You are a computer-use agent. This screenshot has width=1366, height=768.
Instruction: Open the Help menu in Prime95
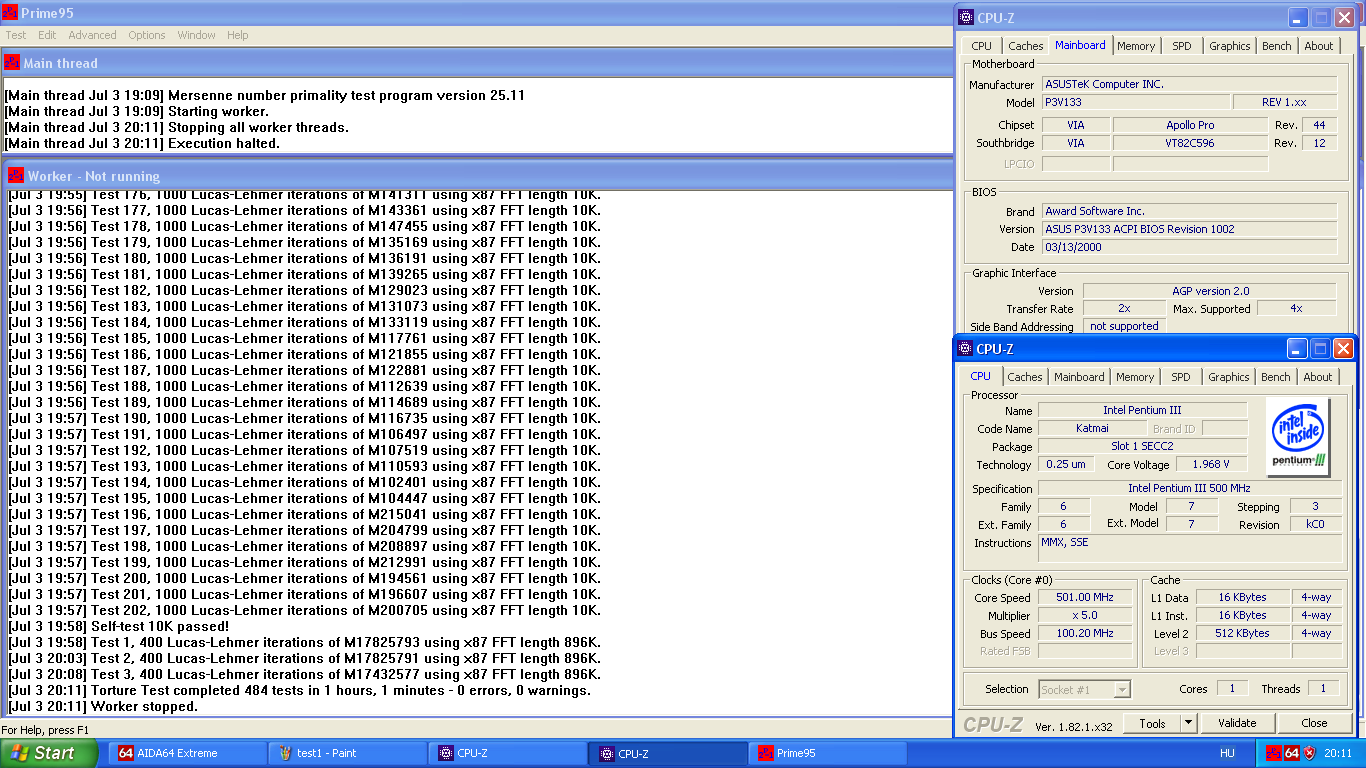coord(238,35)
